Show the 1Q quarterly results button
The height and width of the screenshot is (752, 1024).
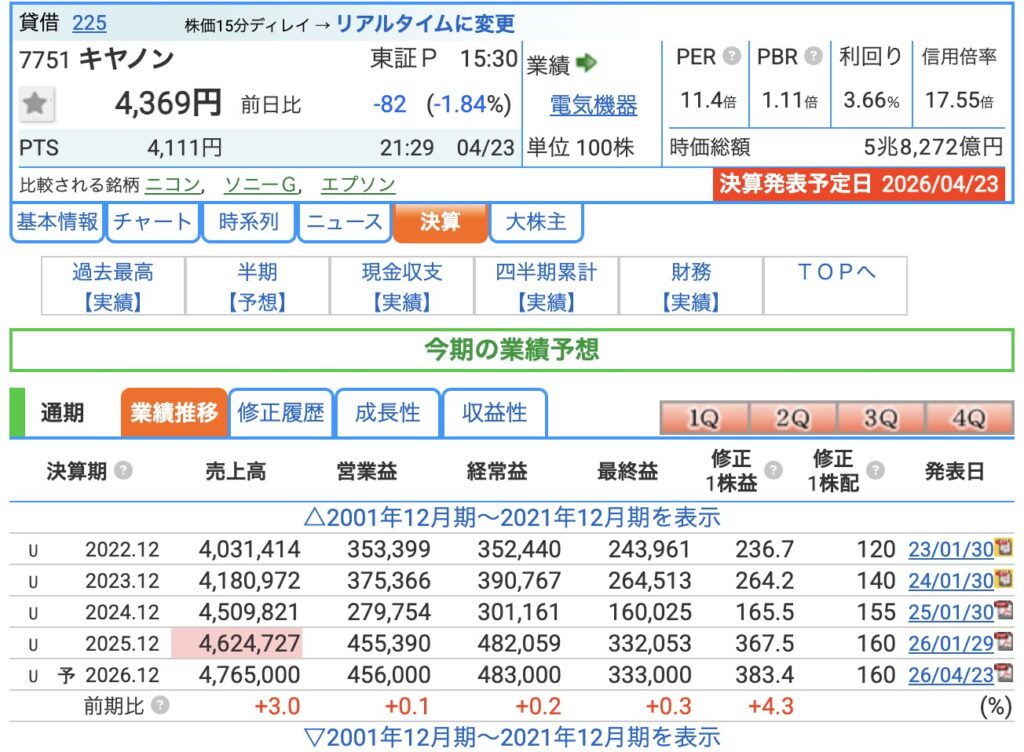point(704,419)
